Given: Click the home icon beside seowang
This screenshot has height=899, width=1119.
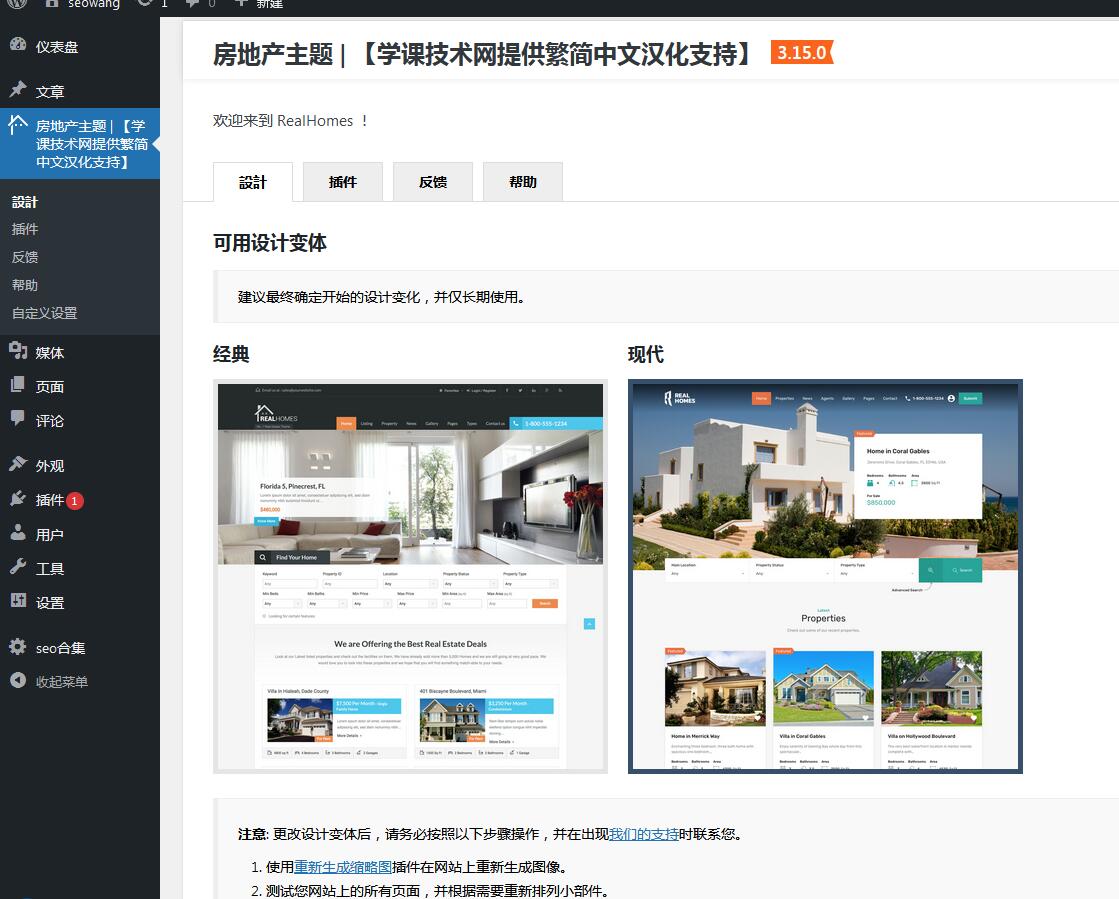Looking at the screenshot, I should (x=51, y=4).
